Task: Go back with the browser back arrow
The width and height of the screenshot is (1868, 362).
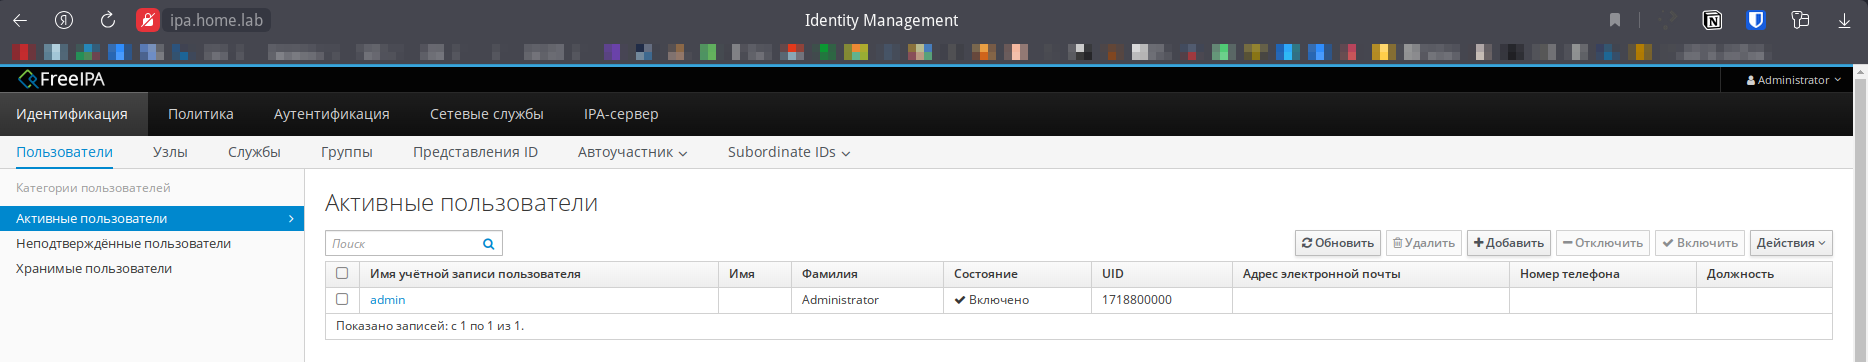Action: 20,20
